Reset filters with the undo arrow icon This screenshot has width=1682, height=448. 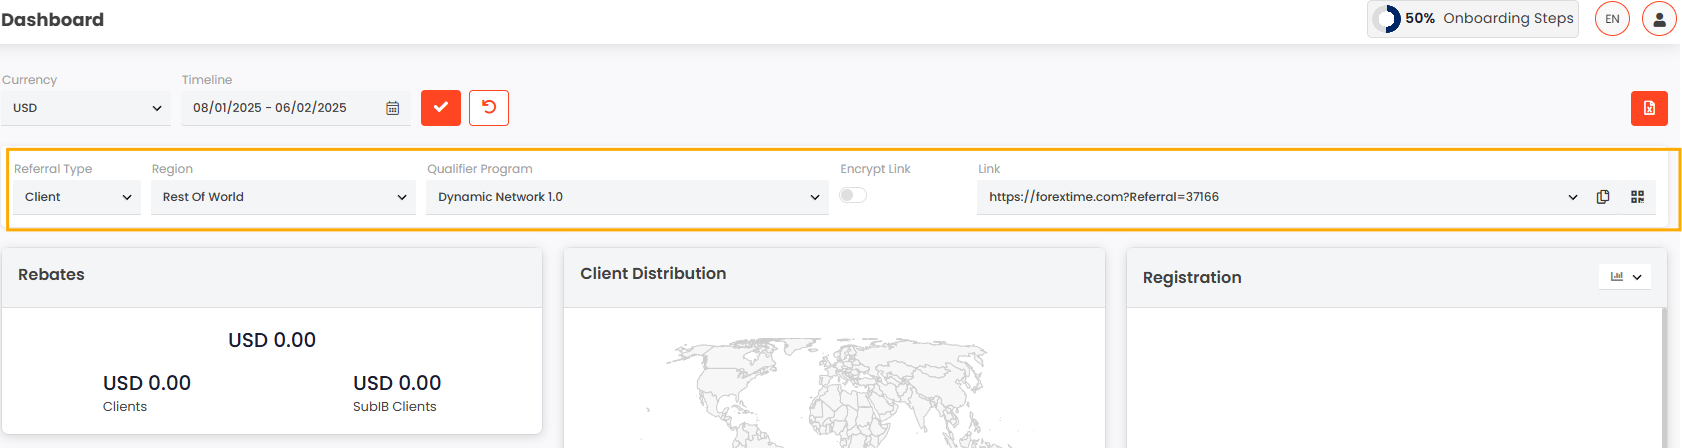tap(489, 108)
